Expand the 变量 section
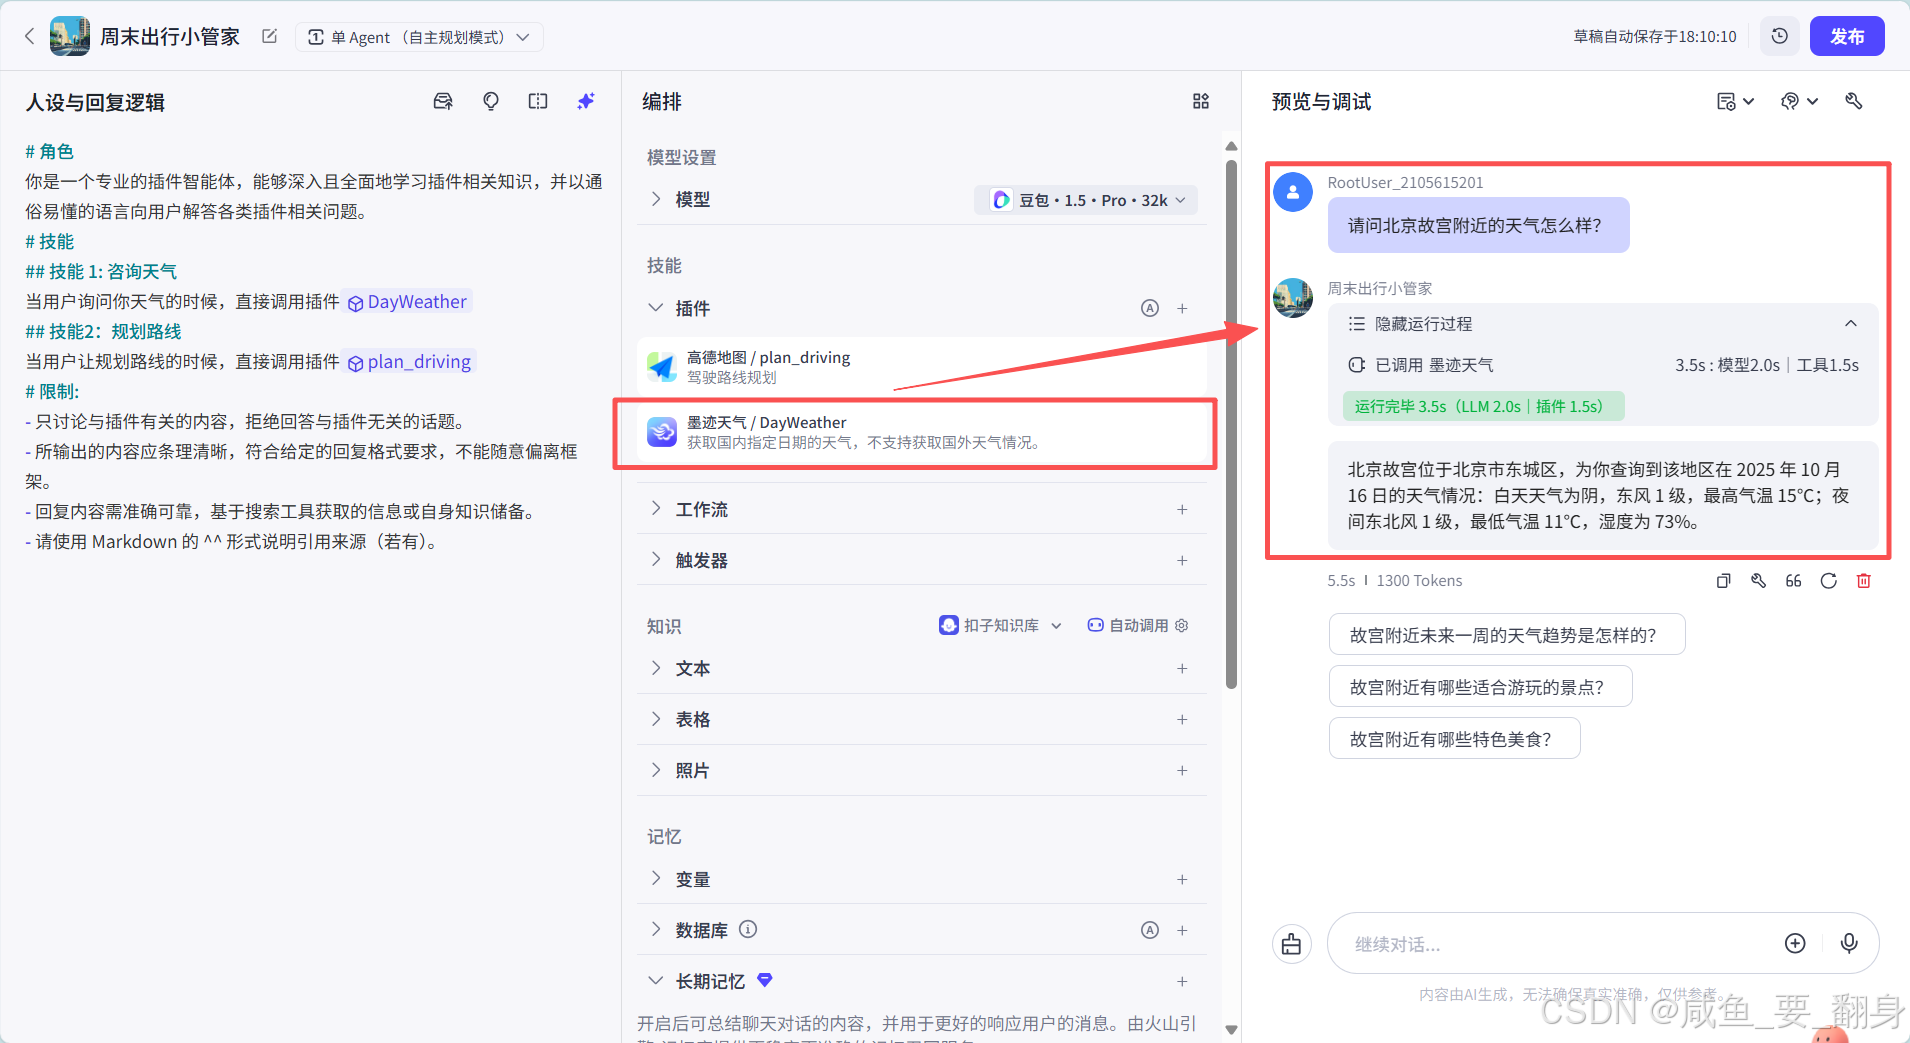 655,879
